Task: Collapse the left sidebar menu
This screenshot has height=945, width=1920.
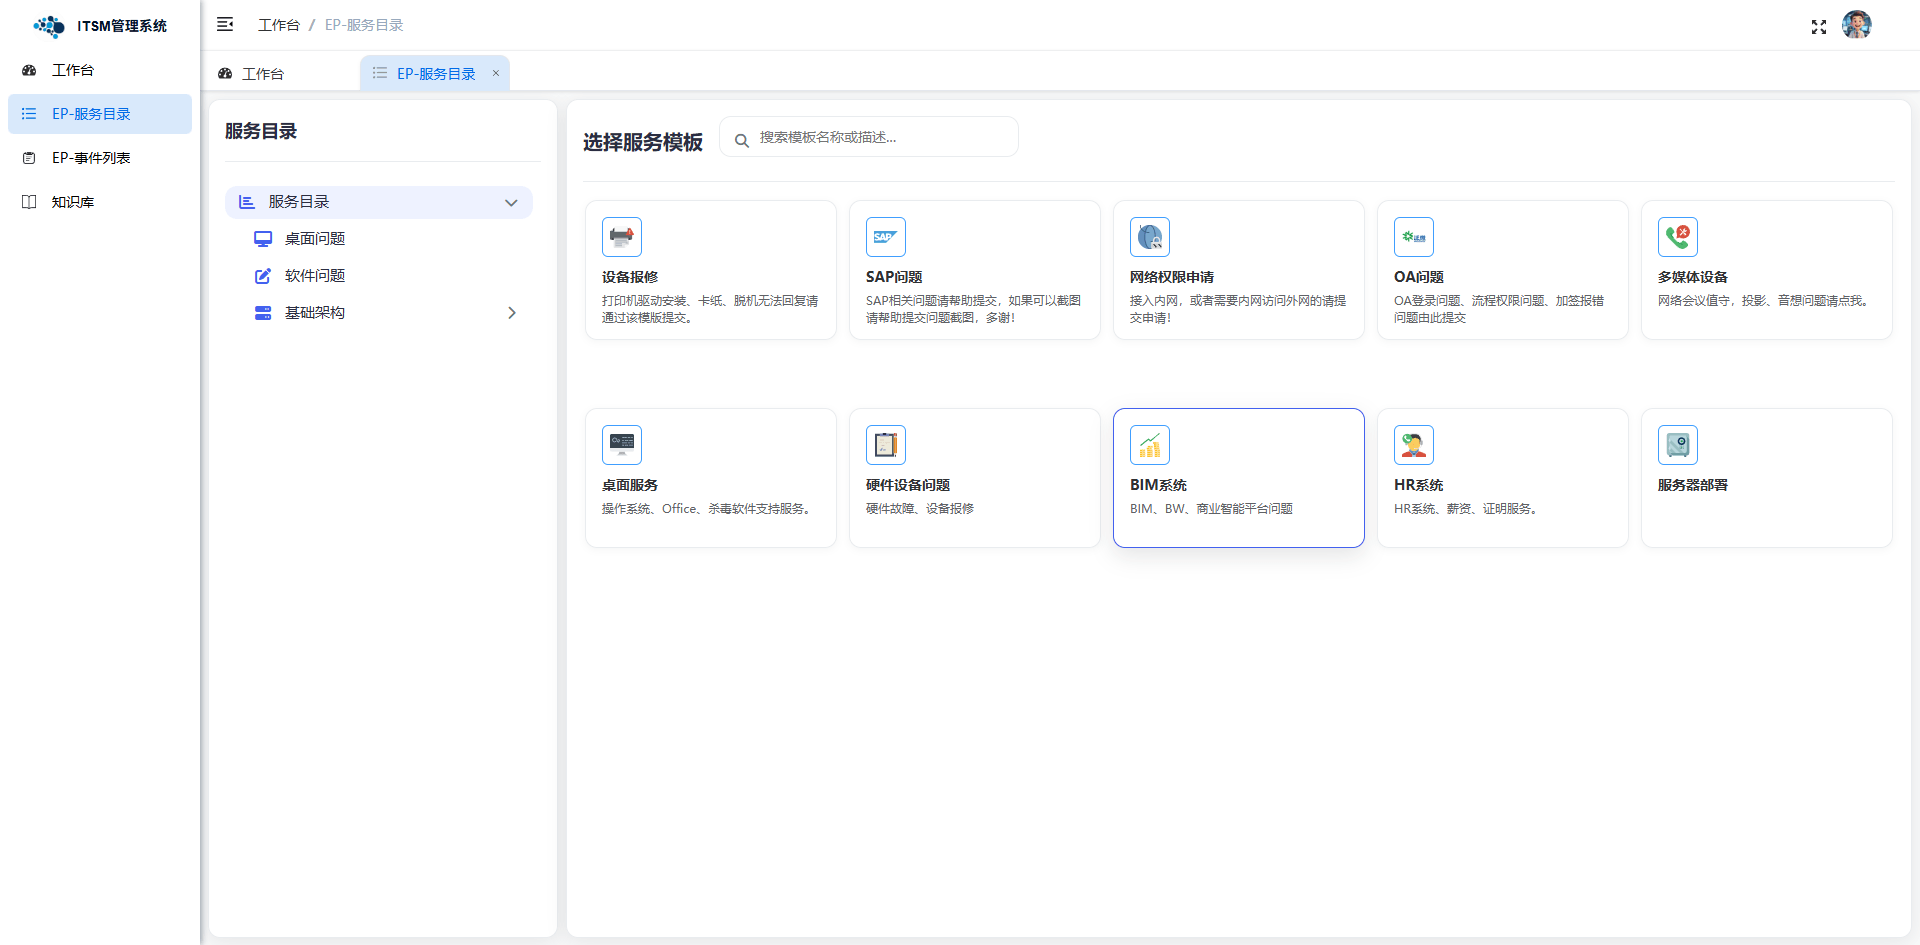Action: tap(225, 24)
